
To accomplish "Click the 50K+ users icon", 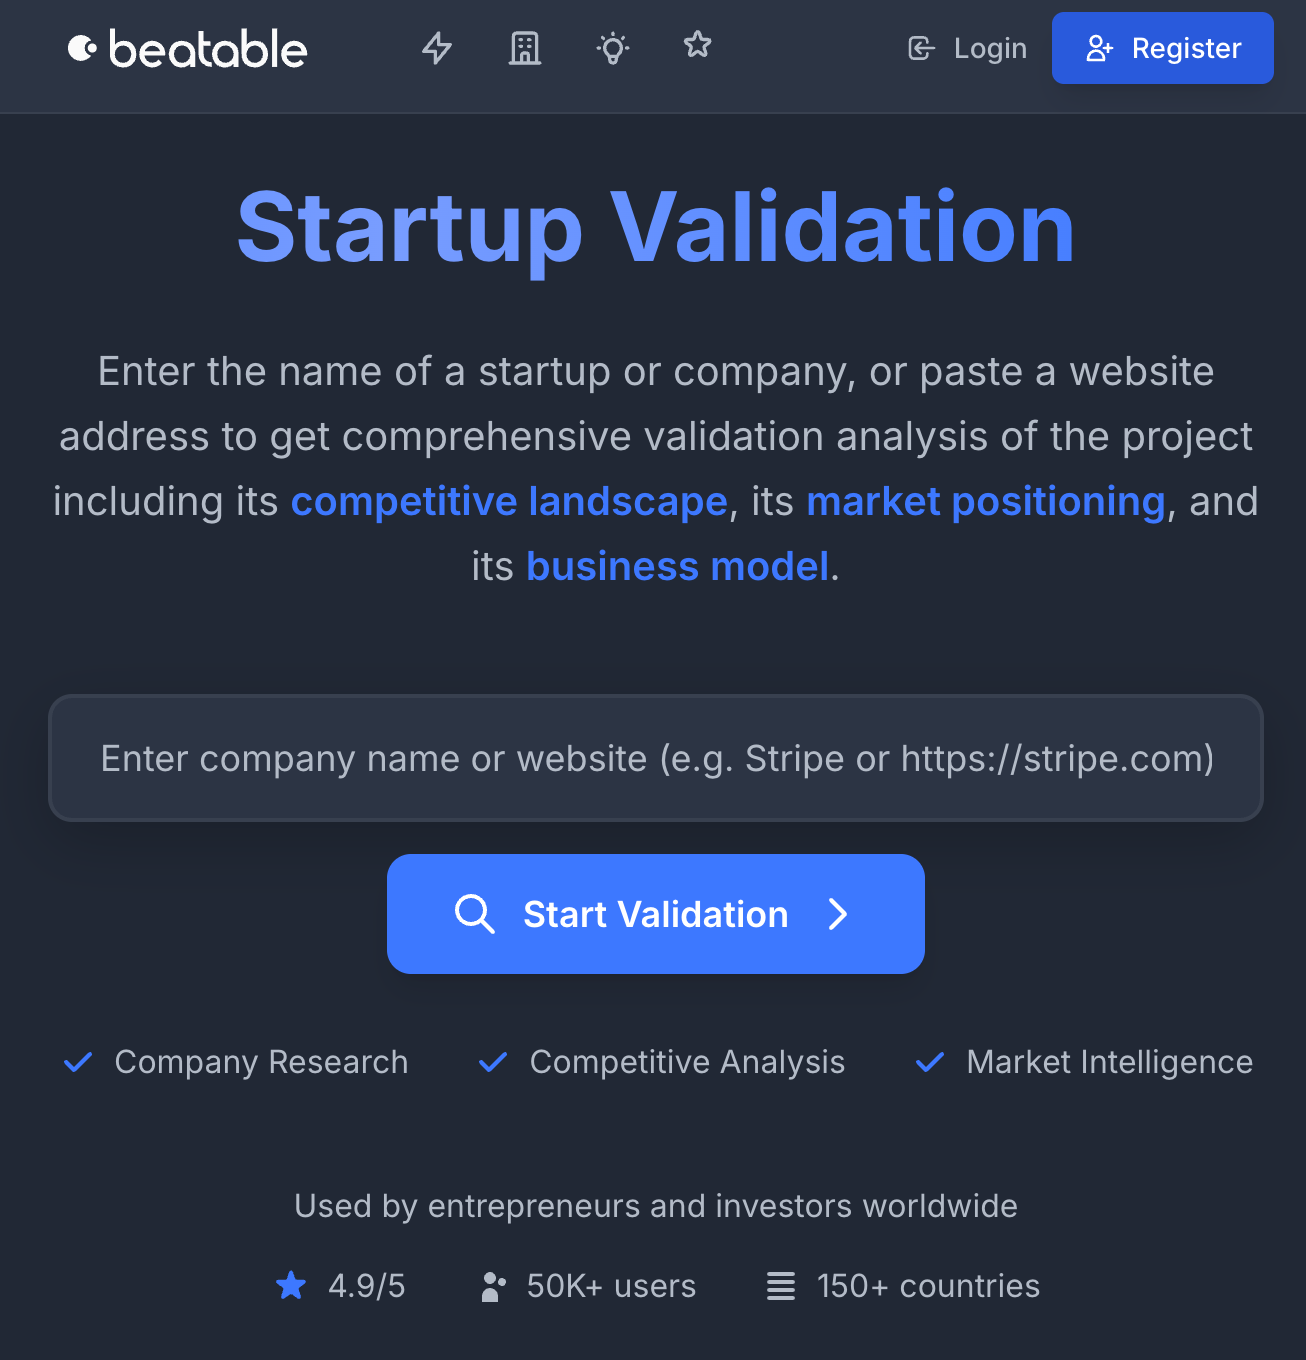I will click(x=493, y=1286).
